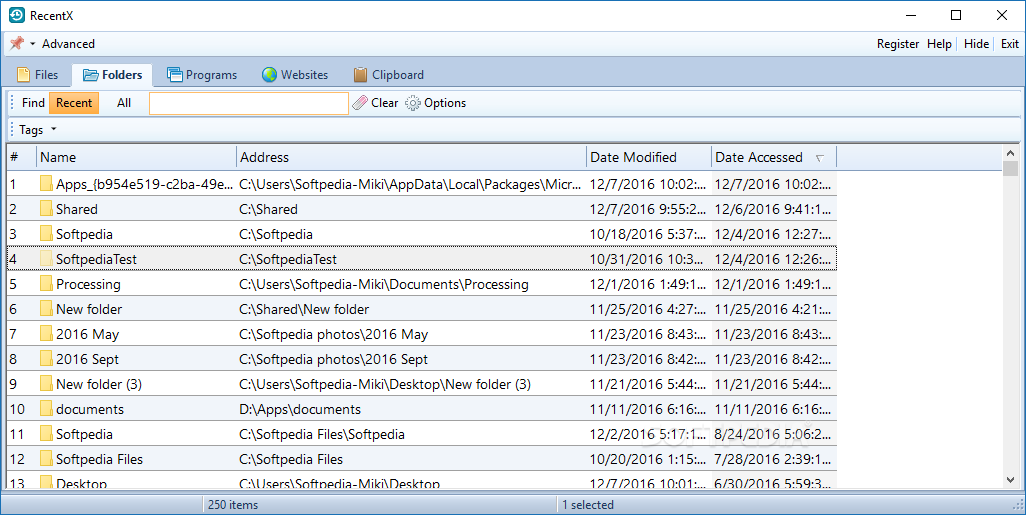Screen dimensions: 1026x515
Task: Click the 10/18/2016 date modified cell
Action: click(647, 234)
